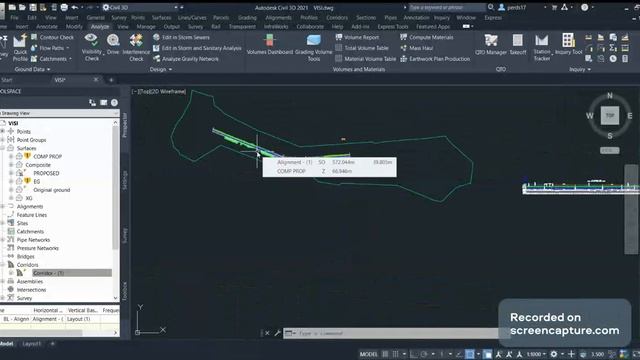Open the Mass Haul tool
Image resolution: width=640 pixels, height=360 pixels.
coord(416,48)
